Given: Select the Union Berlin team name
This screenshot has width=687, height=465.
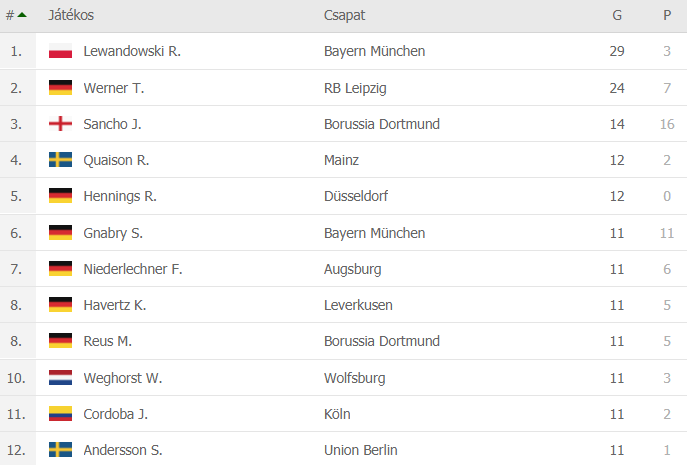Looking at the screenshot, I should click(361, 450).
